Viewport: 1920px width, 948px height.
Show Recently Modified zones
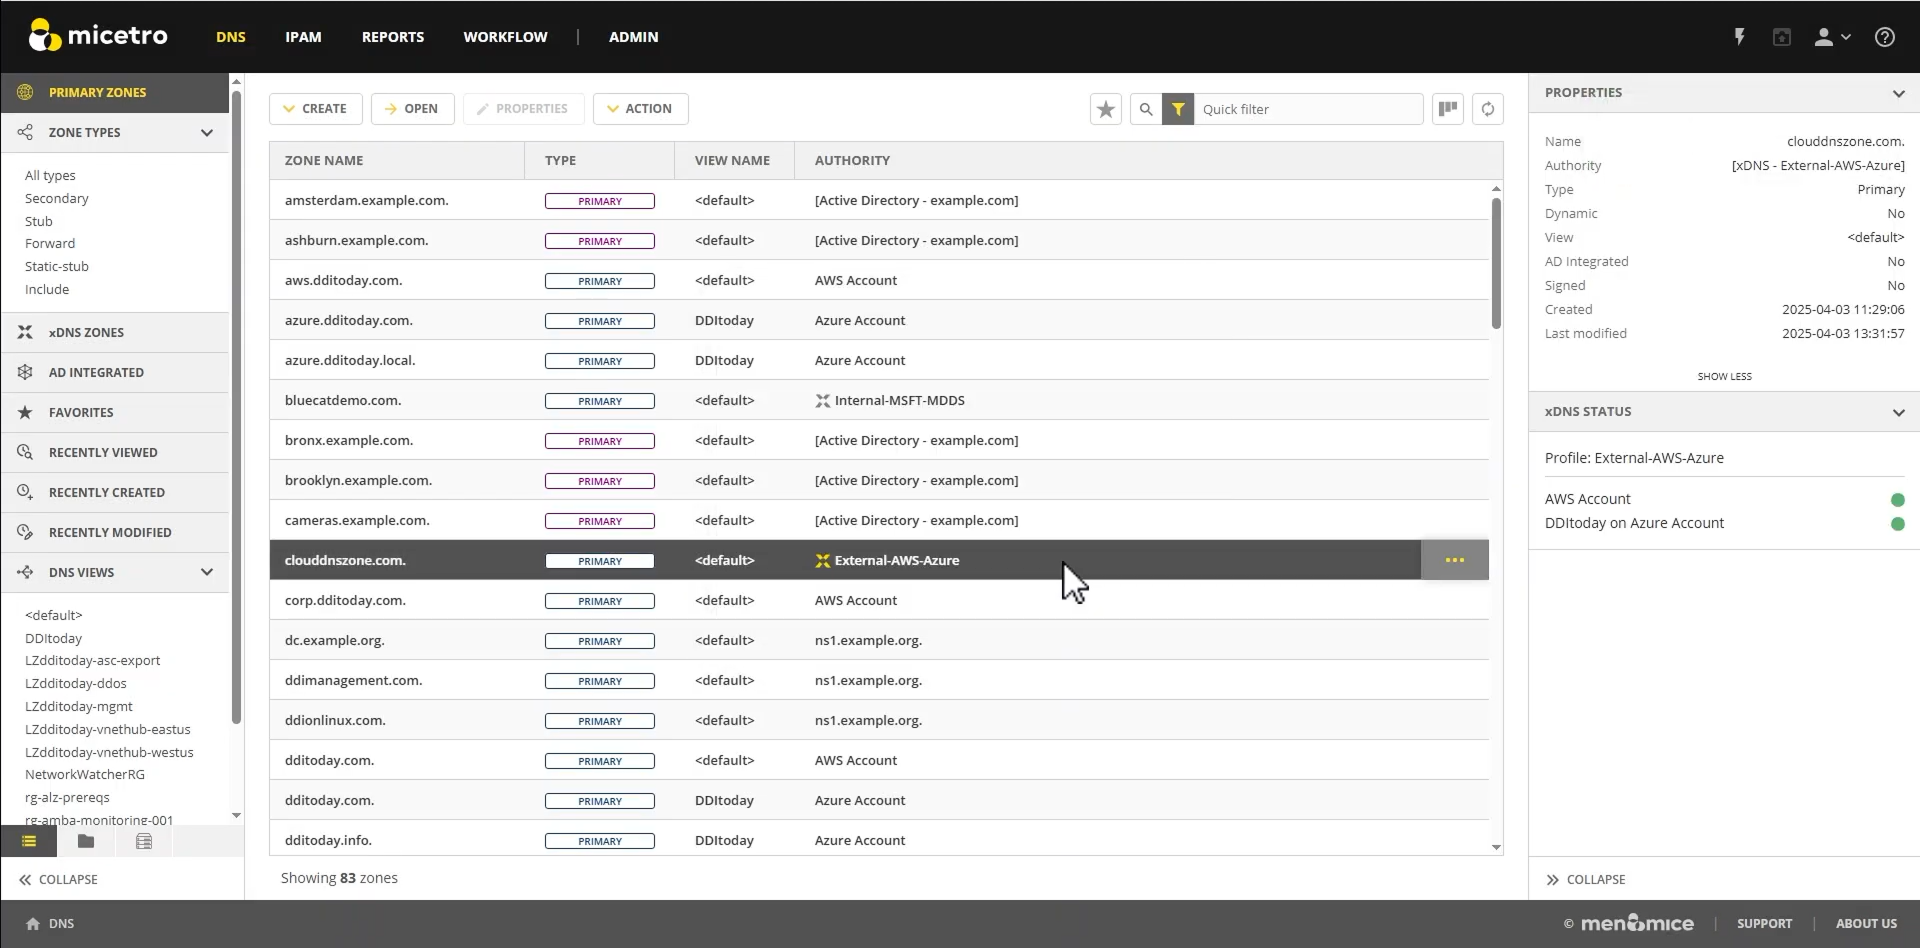coord(115,532)
